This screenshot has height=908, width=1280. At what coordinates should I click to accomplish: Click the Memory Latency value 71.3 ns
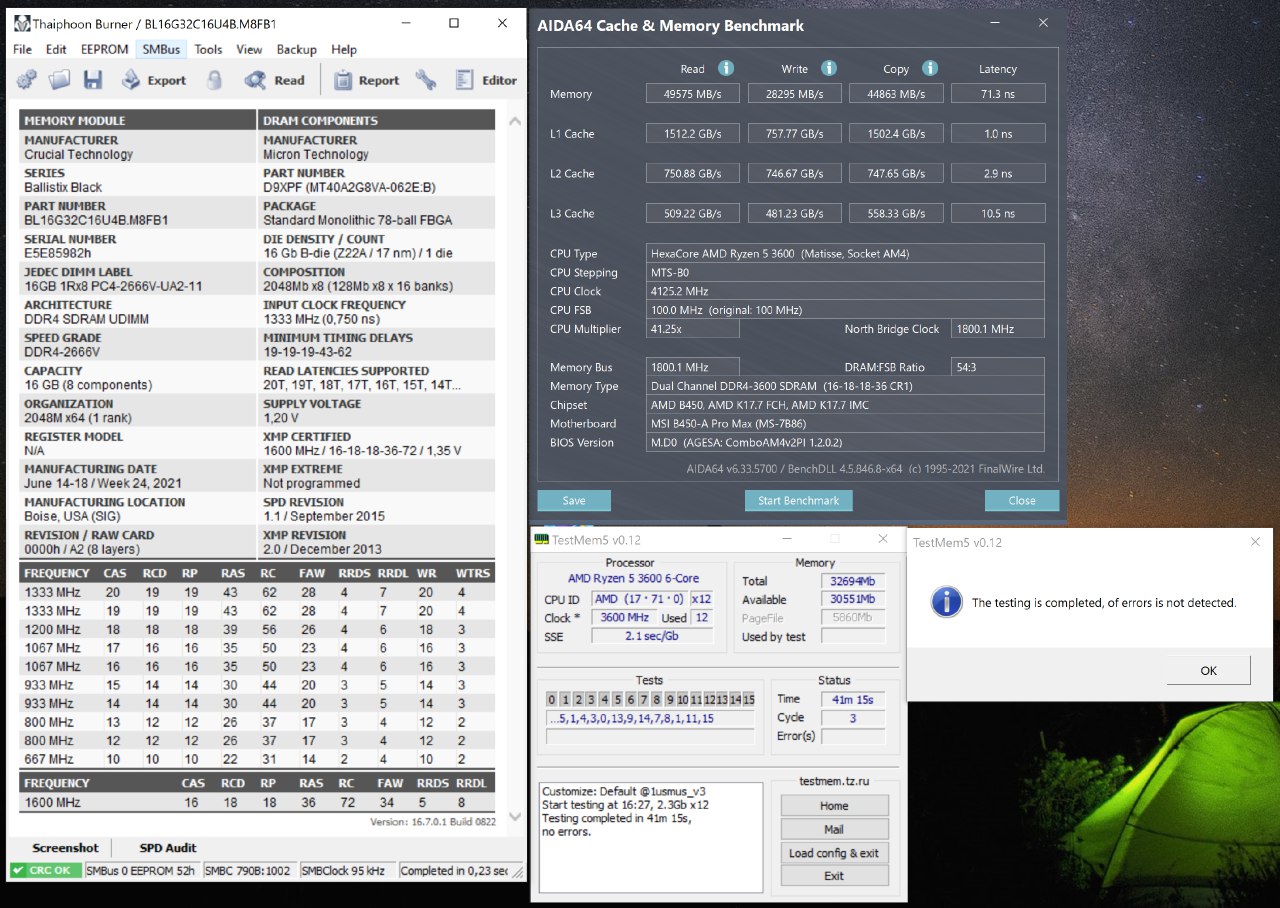click(x=998, y=93)
